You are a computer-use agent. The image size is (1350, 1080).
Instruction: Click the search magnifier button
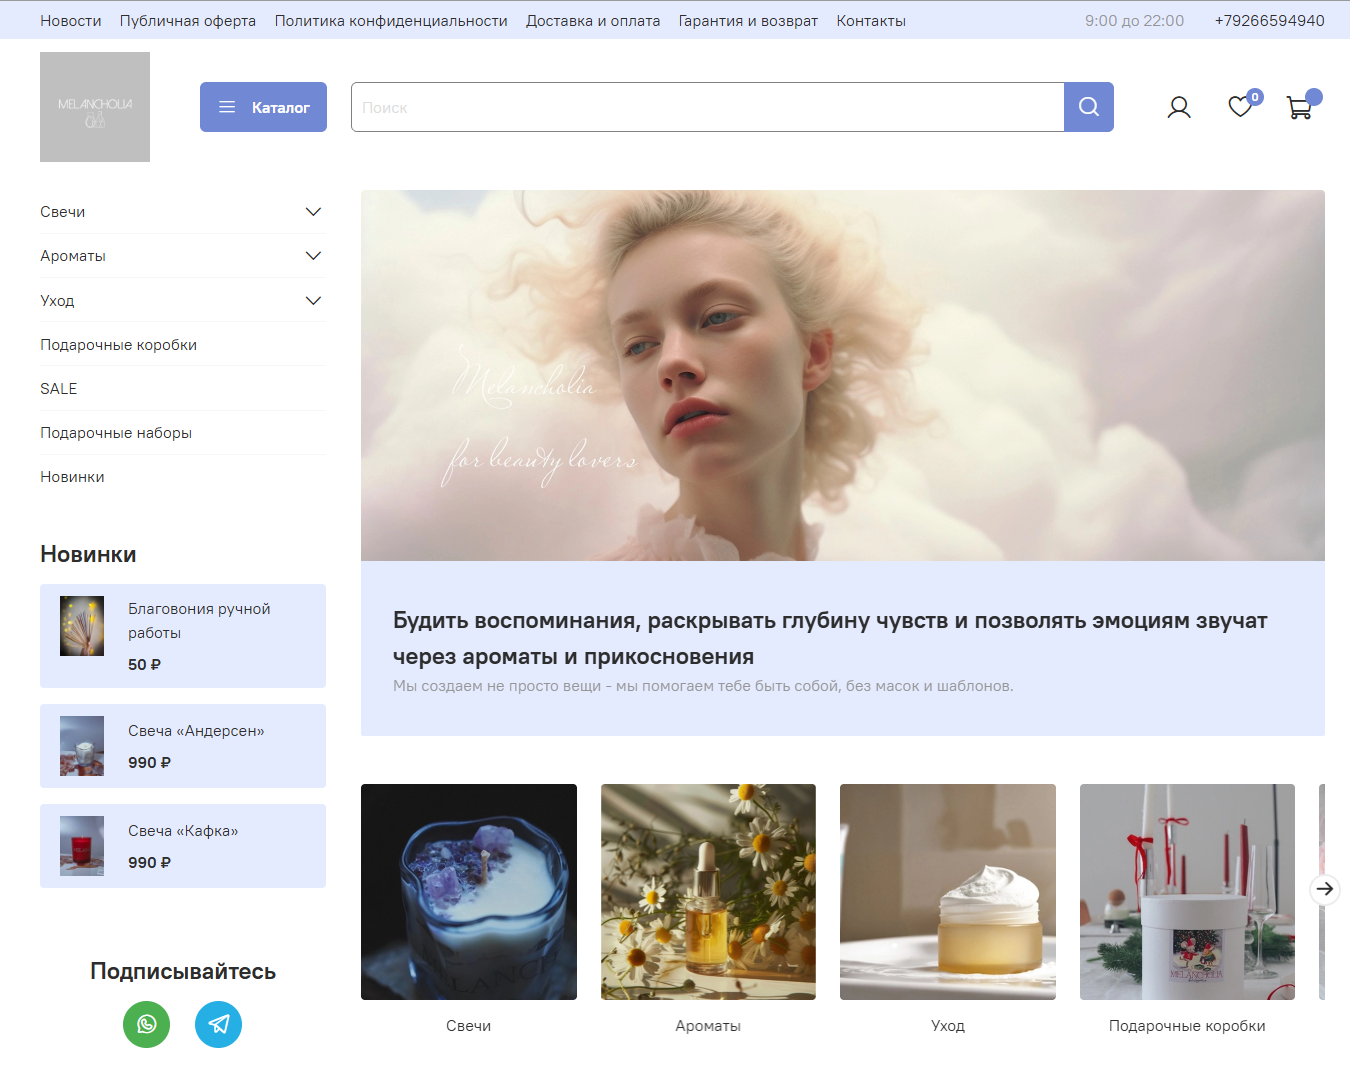click(x=1089, y=107)
